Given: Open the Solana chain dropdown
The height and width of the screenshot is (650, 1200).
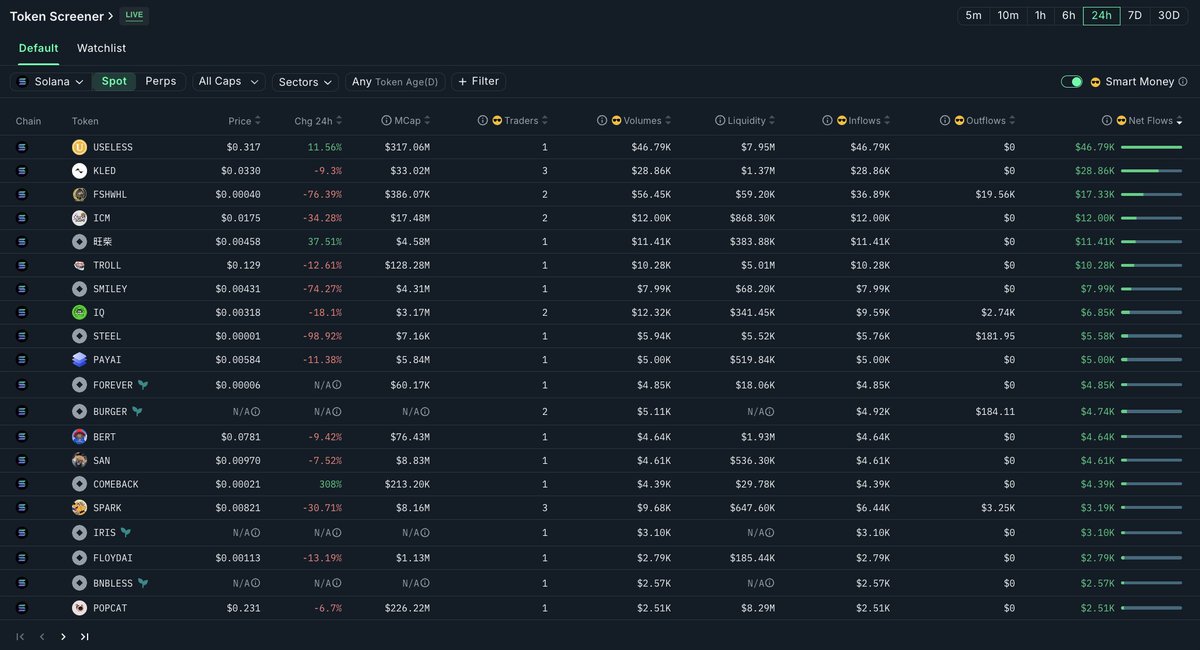Looking at the screenshot, I should coord(51,82).
